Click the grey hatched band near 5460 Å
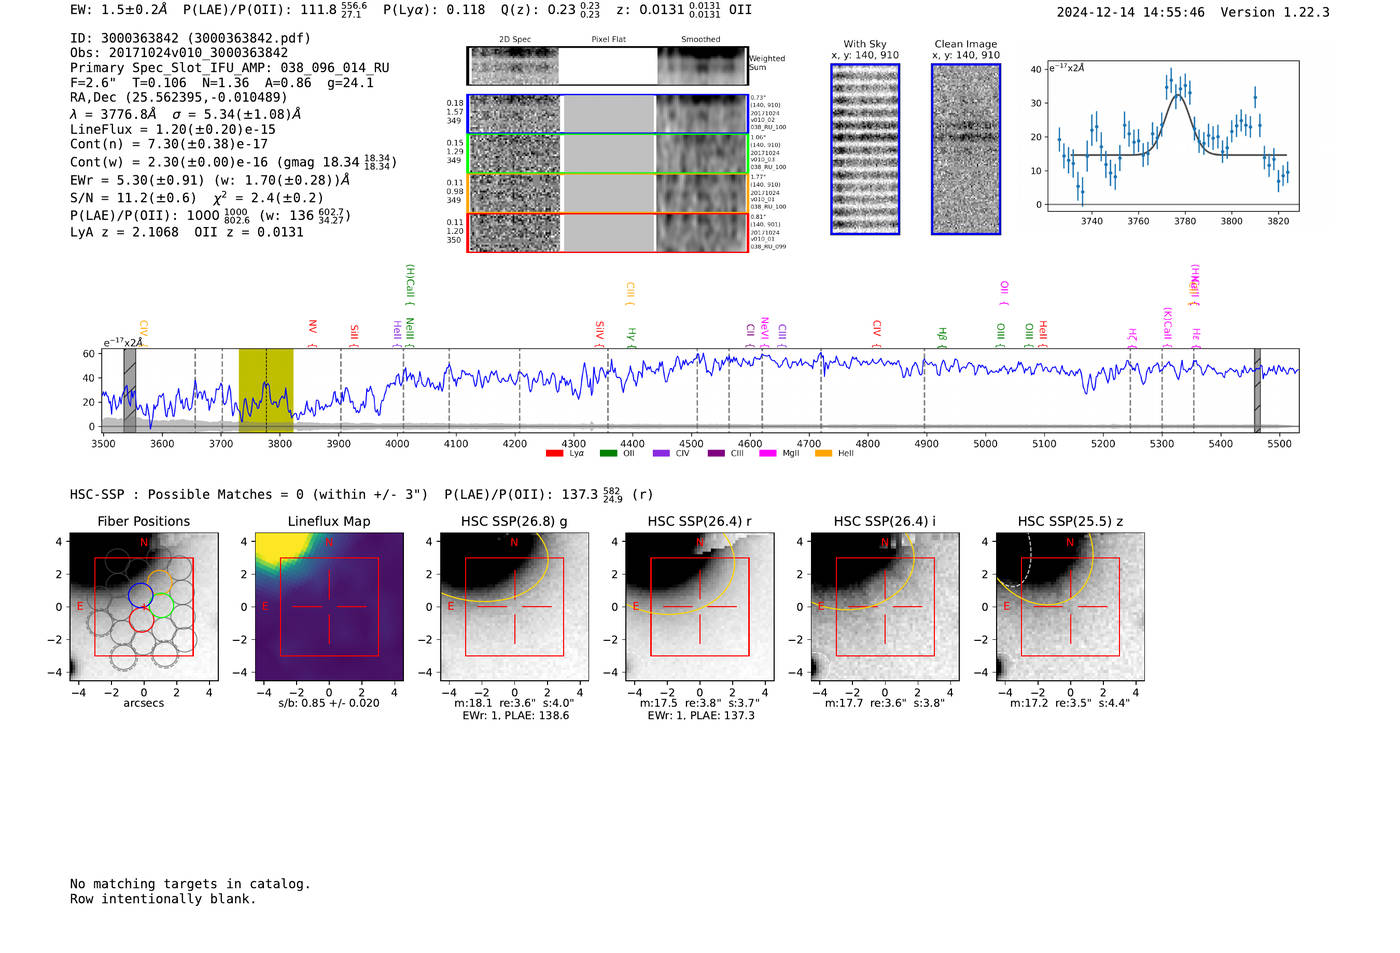 [1257, 390]
